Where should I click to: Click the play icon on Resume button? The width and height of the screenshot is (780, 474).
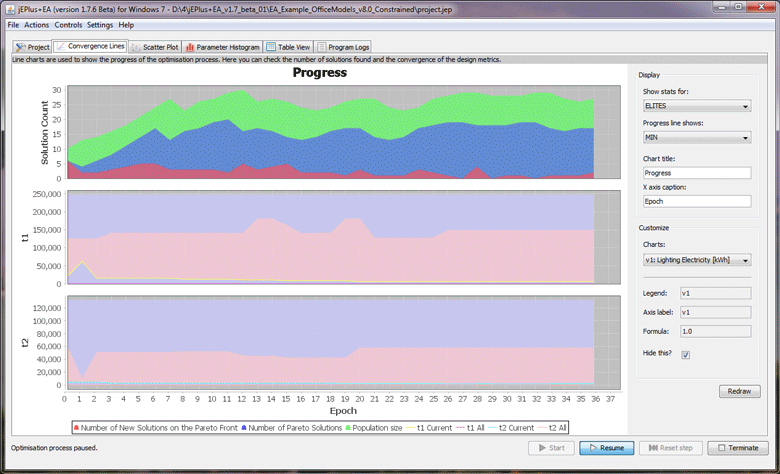point(593,448)
